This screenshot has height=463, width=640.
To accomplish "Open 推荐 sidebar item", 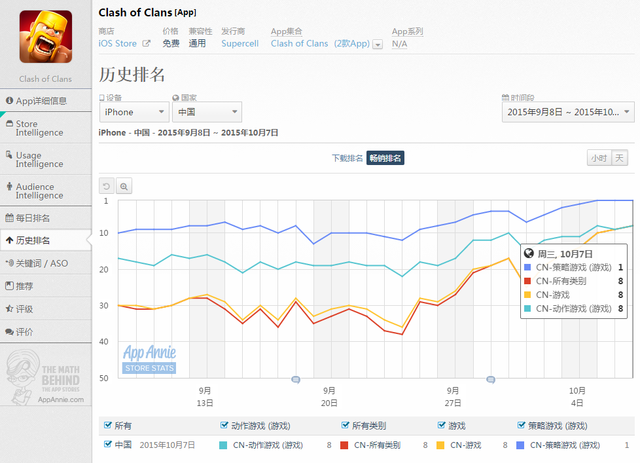I will [46, 286].
